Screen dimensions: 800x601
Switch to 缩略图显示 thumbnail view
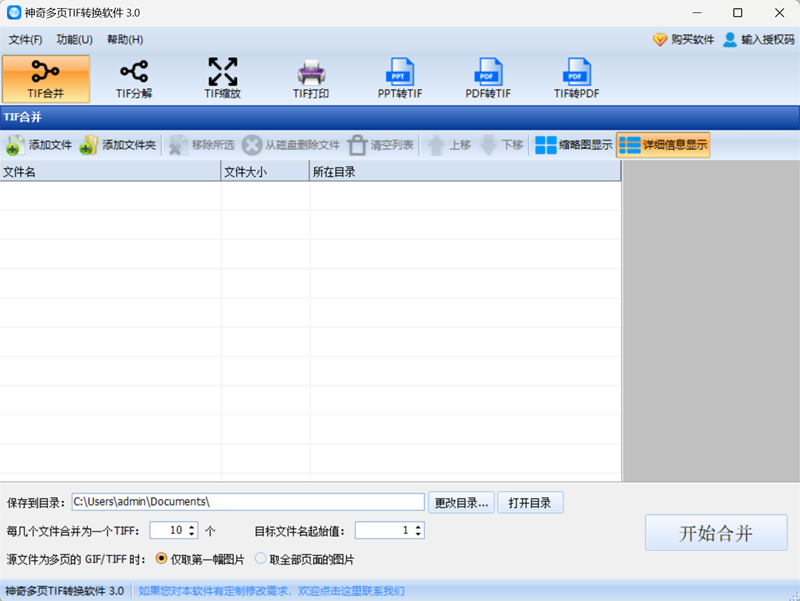pyautogui.click(x=573, y=145)
